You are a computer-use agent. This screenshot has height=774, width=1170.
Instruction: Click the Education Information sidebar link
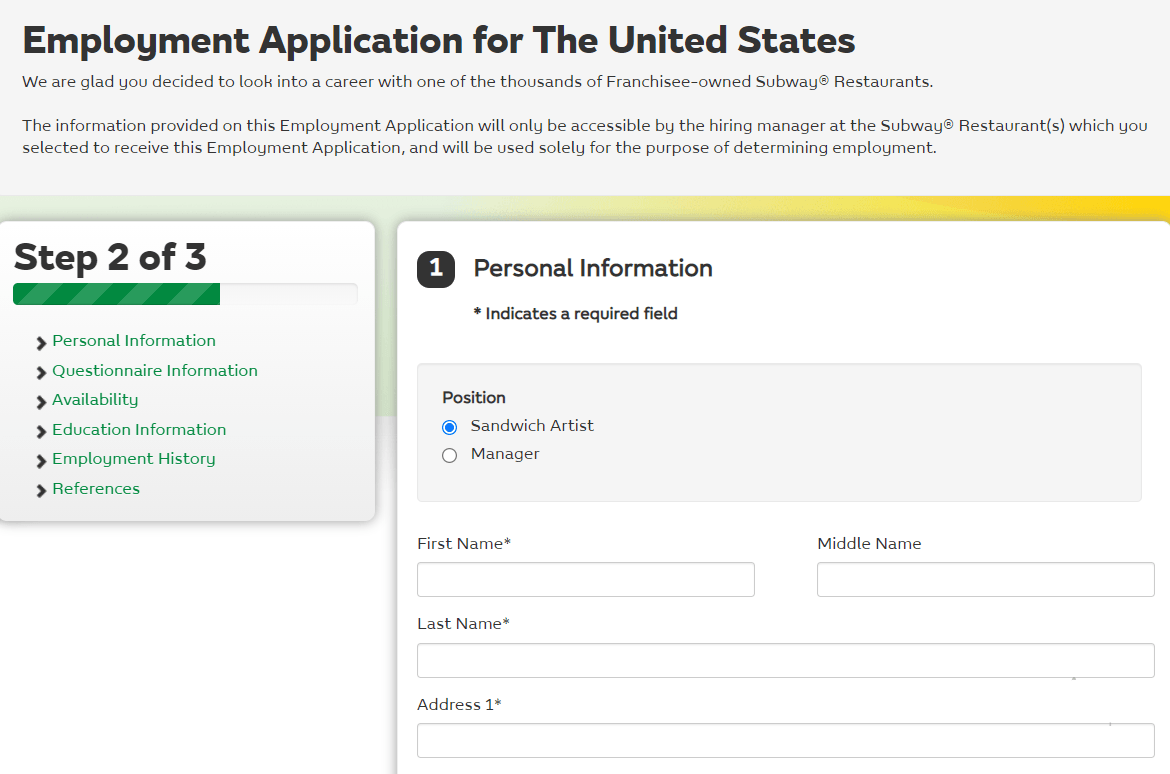(138, 430)
